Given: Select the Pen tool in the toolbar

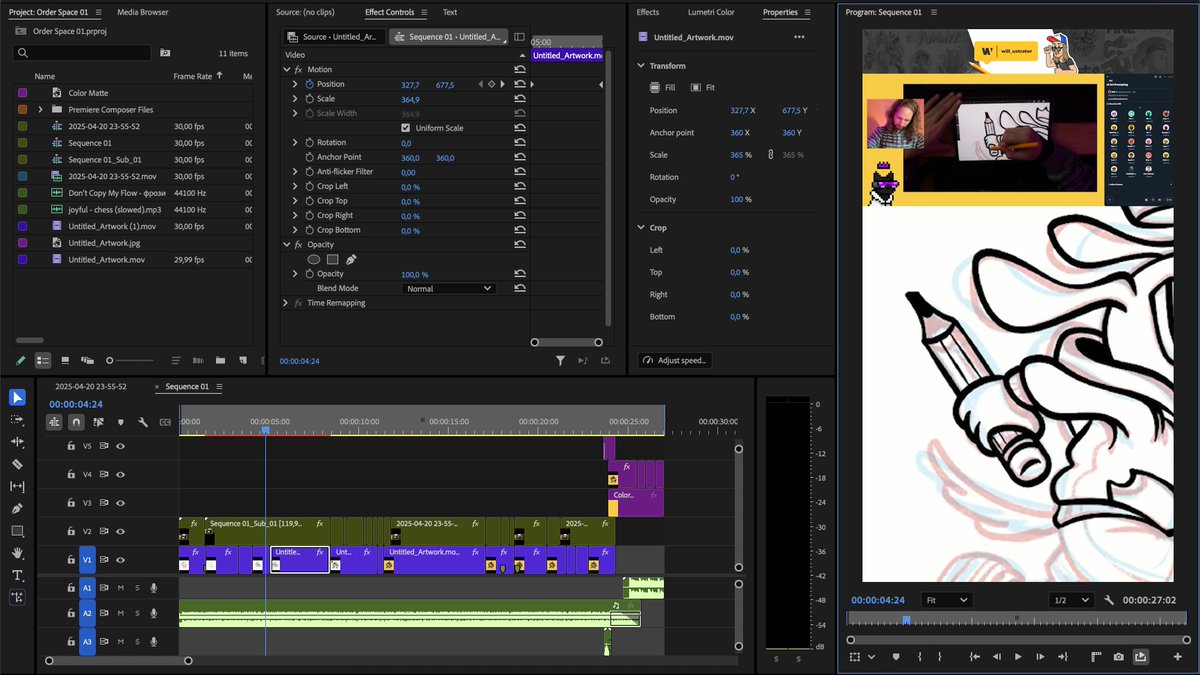Looking at the screenshot, I should tap(17, 508).
